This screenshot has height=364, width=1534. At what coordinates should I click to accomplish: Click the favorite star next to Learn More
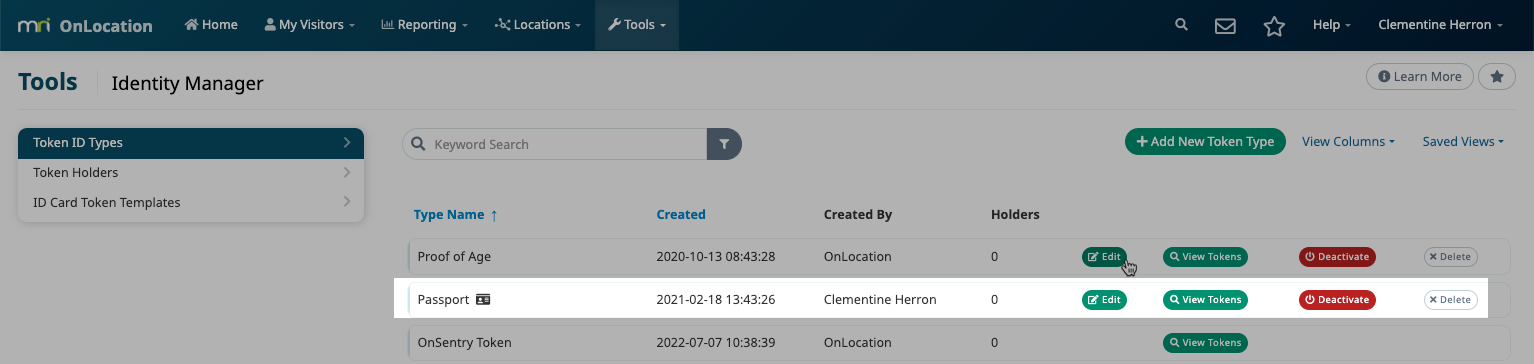coord(1496,77)
